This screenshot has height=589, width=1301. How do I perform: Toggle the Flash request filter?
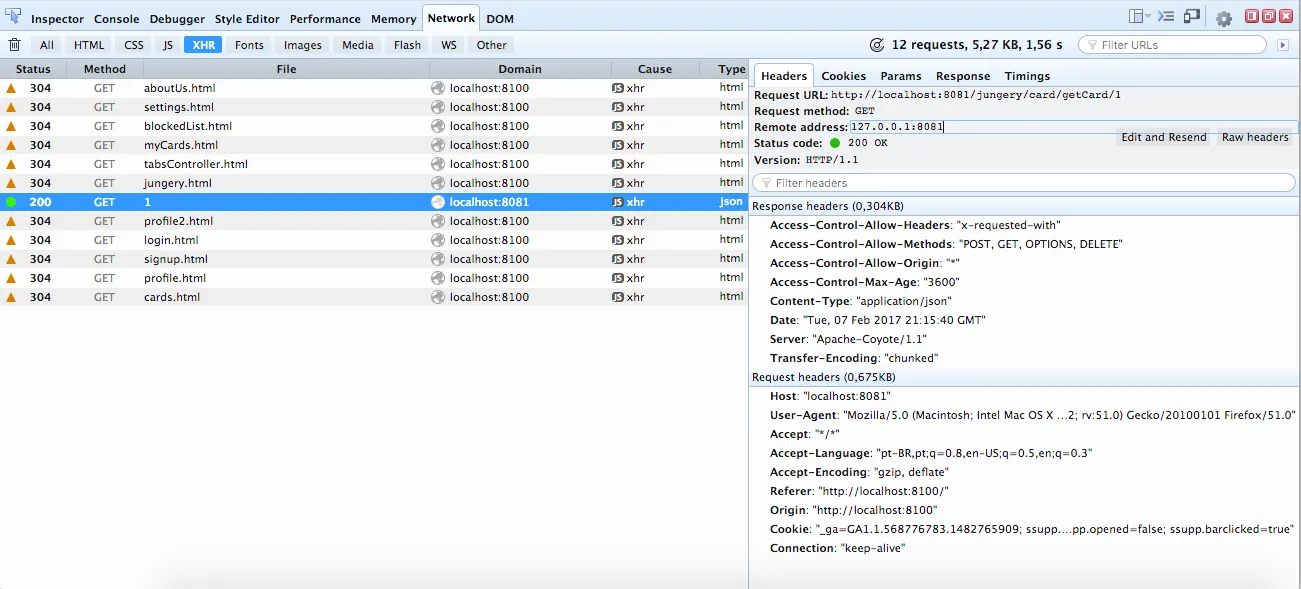407,45
